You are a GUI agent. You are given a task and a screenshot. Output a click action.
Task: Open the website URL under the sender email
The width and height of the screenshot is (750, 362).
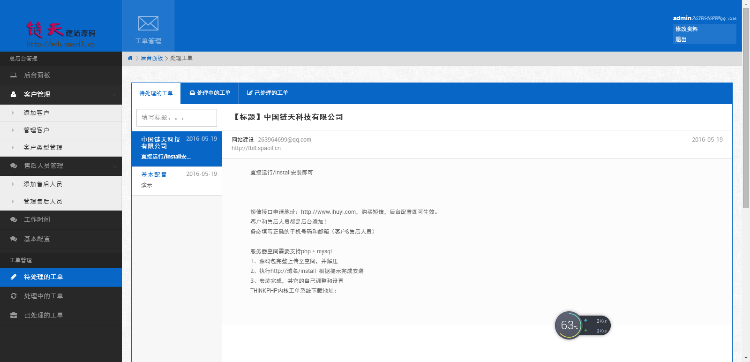point(256,148)
